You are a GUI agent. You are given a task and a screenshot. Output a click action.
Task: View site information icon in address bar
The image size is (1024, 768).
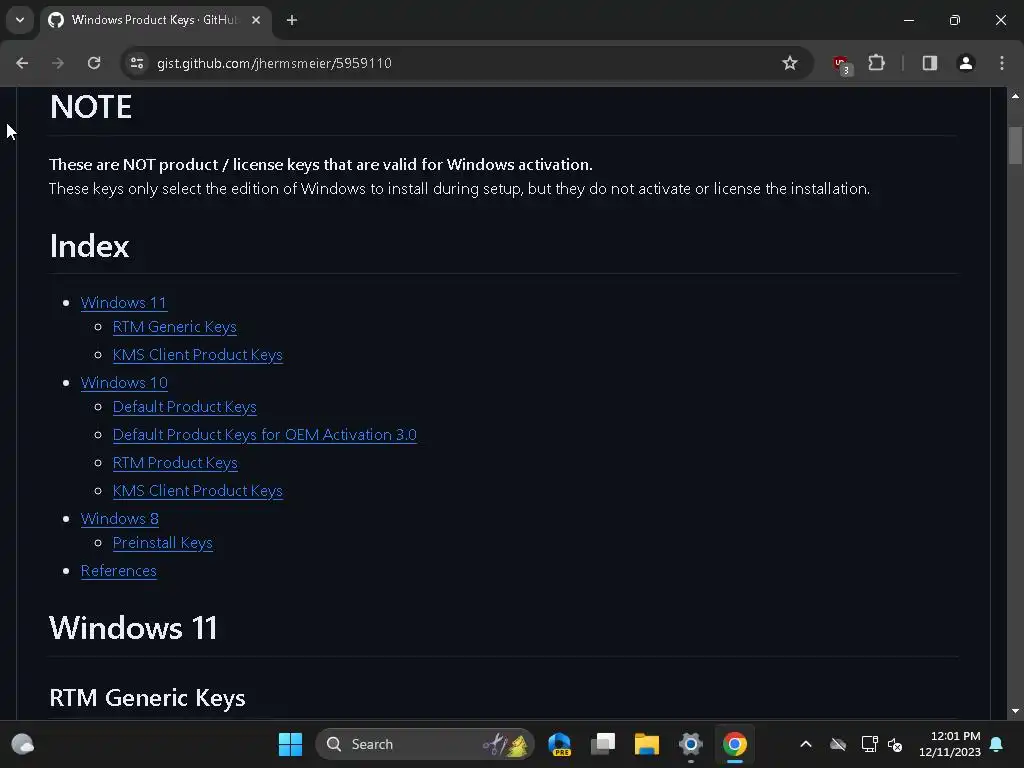137,63
